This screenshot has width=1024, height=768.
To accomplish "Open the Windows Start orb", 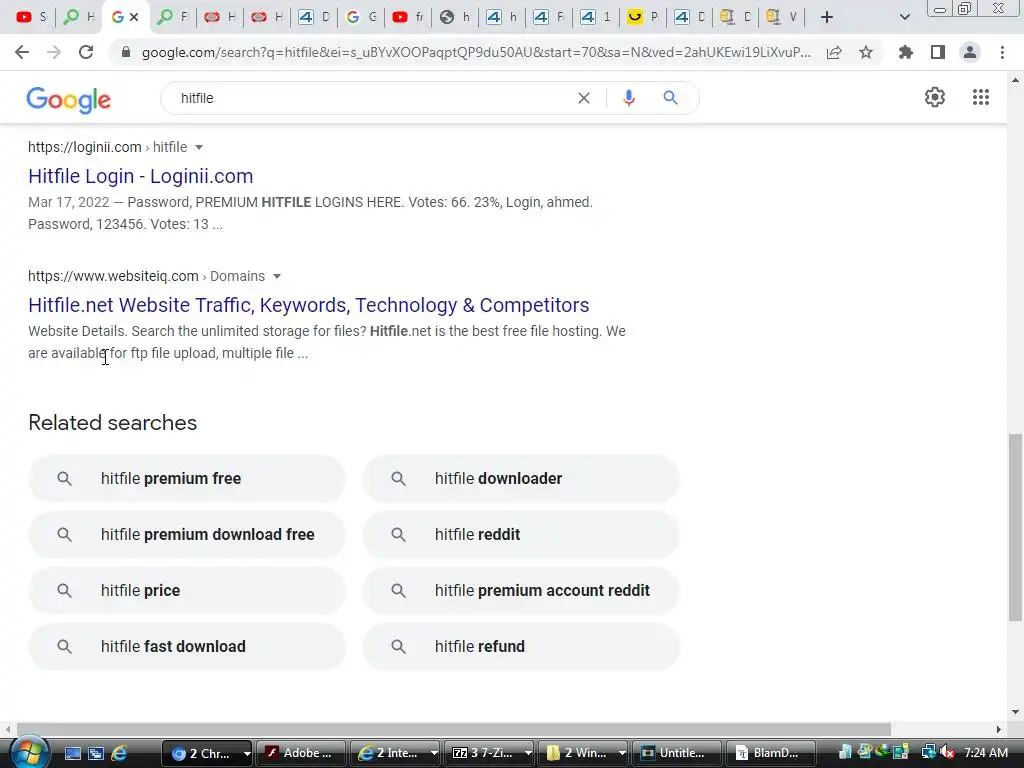I will [x=29, y=752].
